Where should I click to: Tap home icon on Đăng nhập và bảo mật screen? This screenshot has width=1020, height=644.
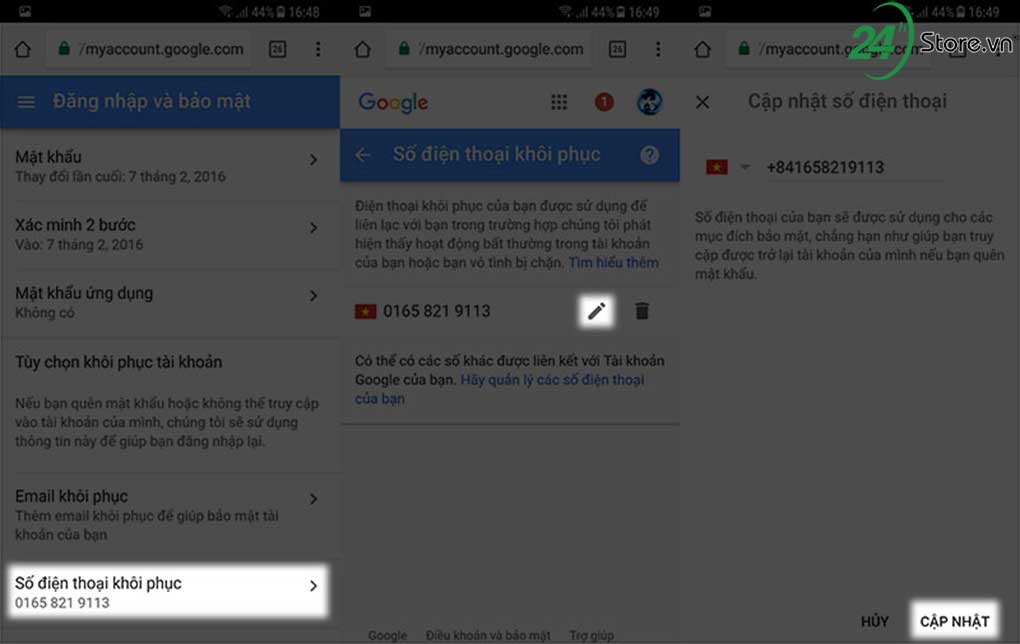click(23, 49)
